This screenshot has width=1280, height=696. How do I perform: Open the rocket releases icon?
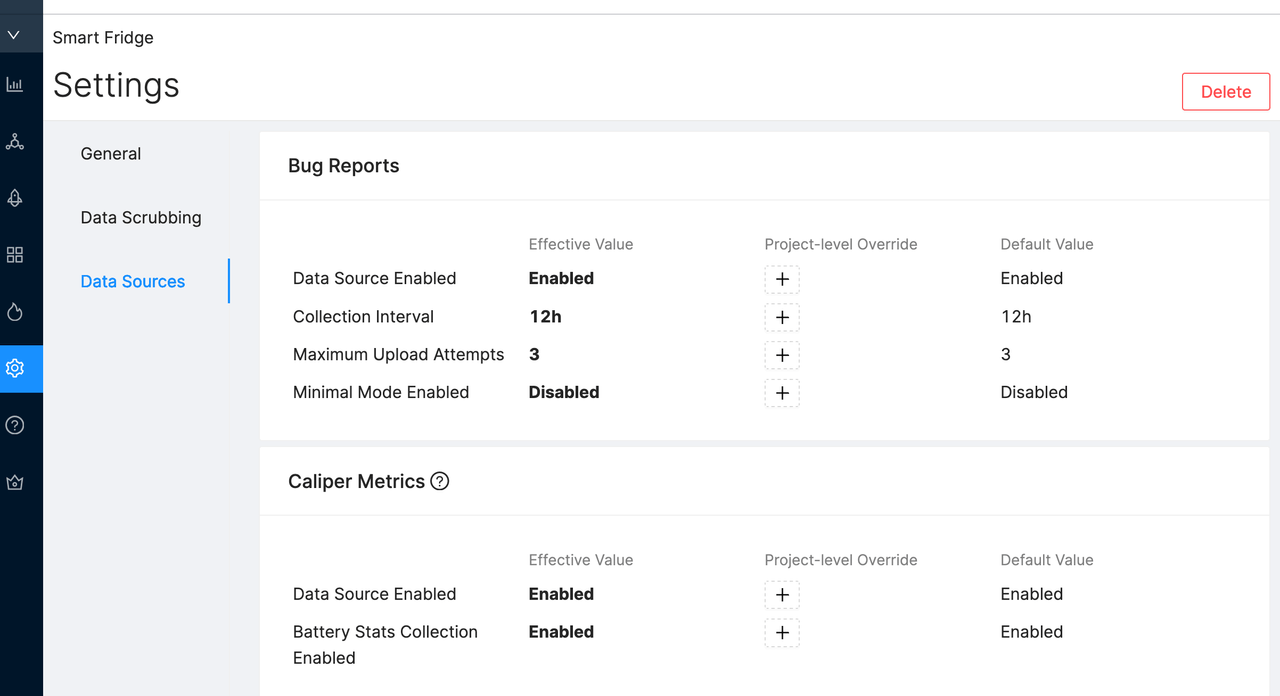coord(14,198)
